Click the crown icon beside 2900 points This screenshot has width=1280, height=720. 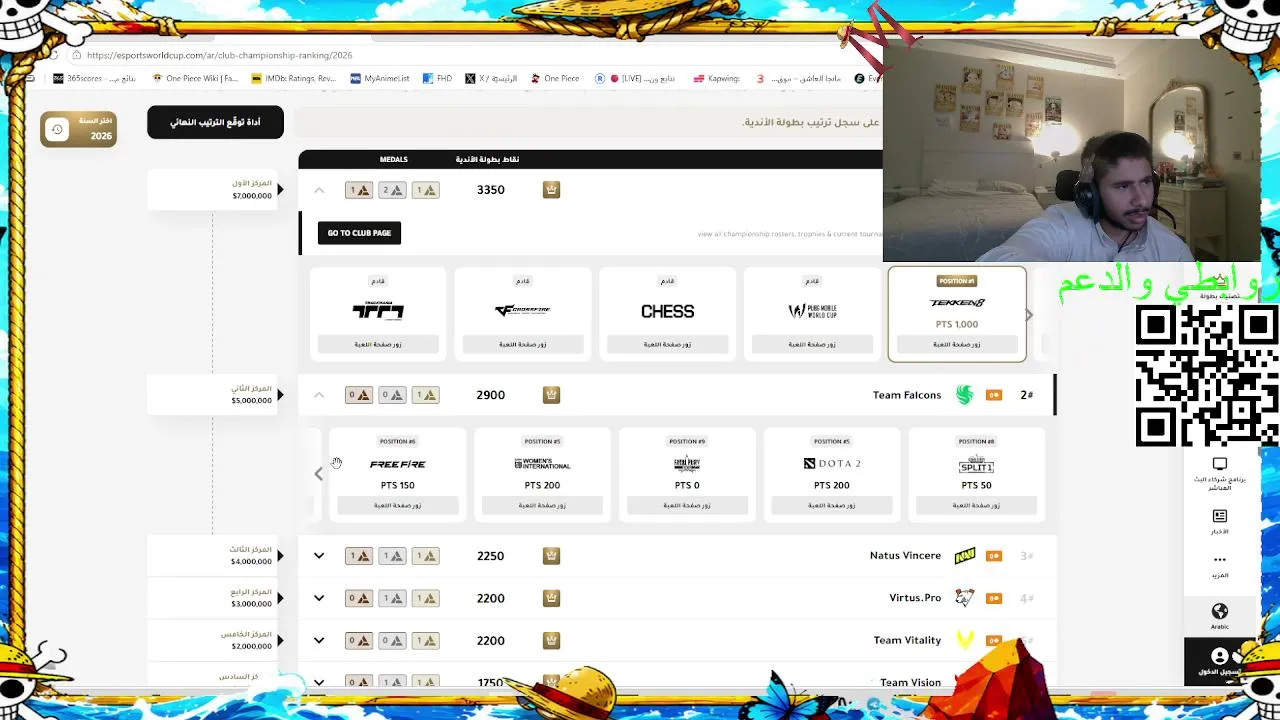tap(551, 395)
